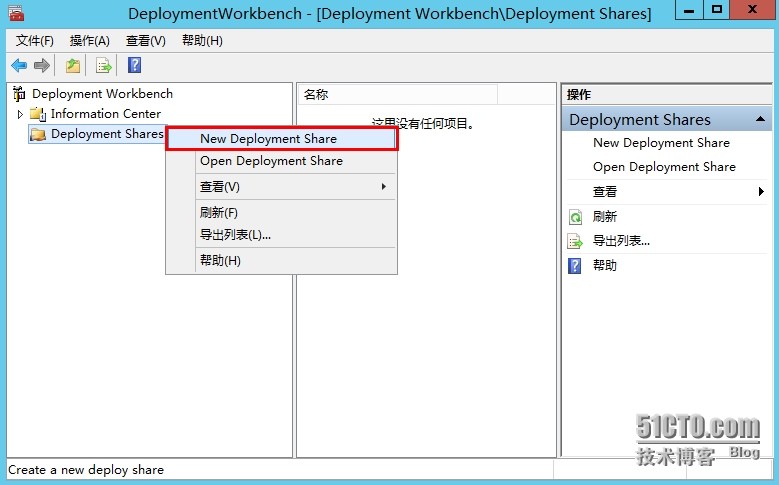Viewport: 779px width, 485px height.
Task: Click 查看 in the Actions pane
Action: [x=605, y=191]
